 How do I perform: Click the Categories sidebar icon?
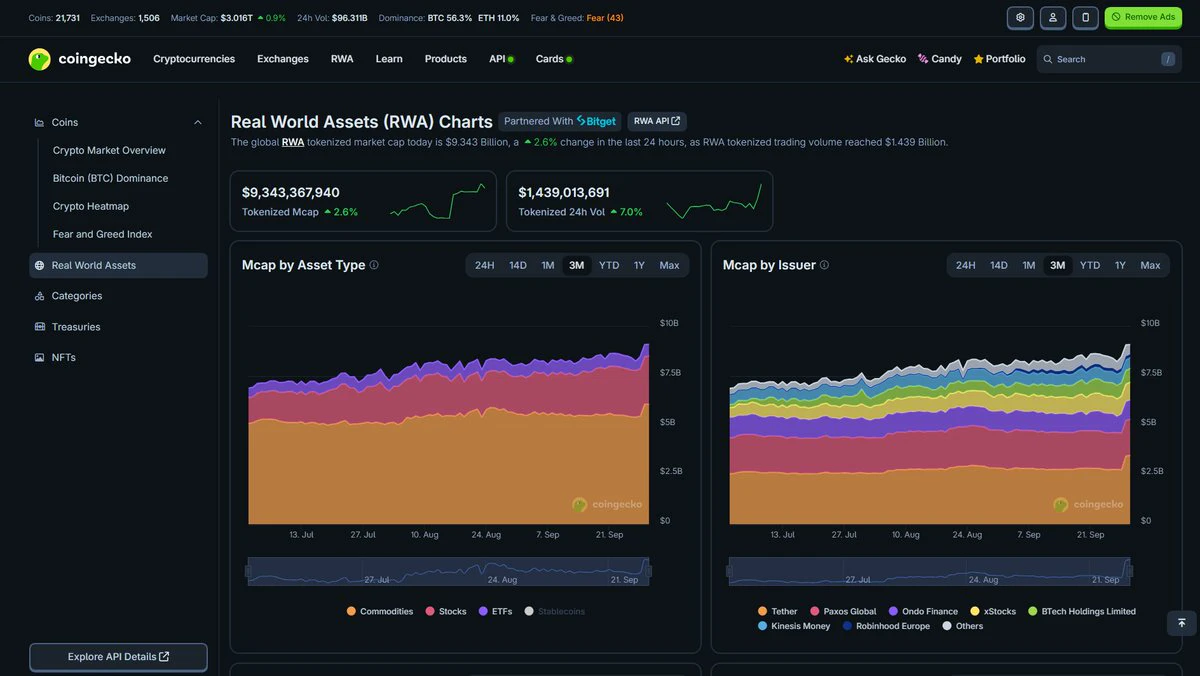click(x=39, y=296)
